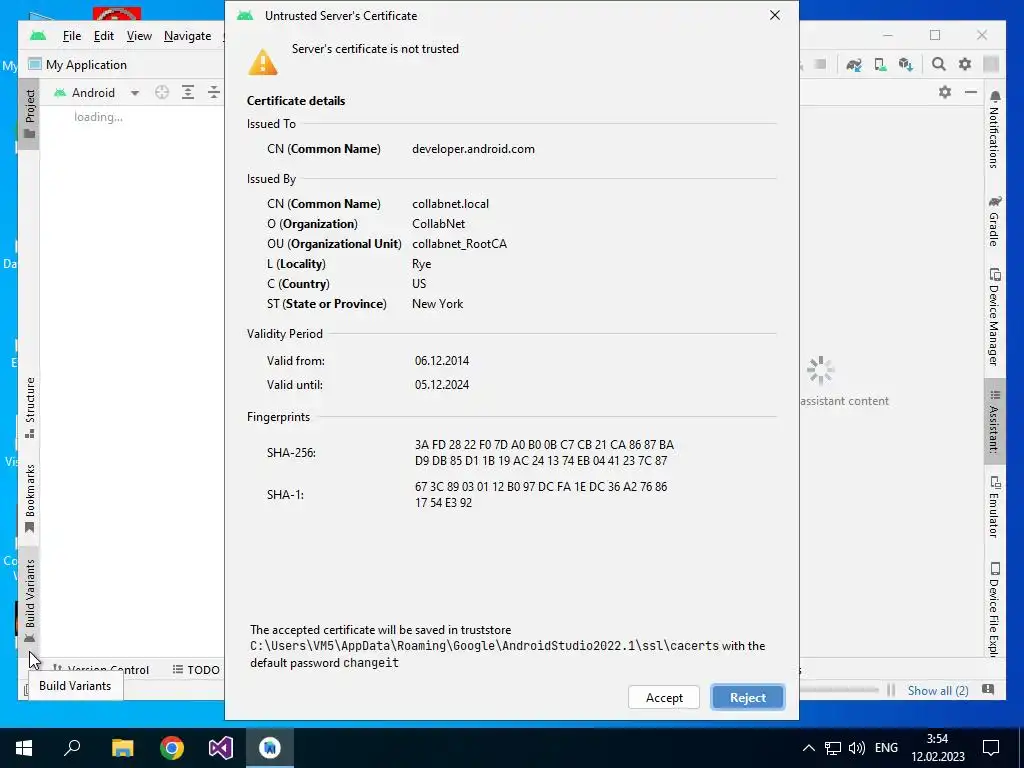Open the Bookmarks tool window tab
This screenshot has height=768, width=1024.
tap(29, 500)
